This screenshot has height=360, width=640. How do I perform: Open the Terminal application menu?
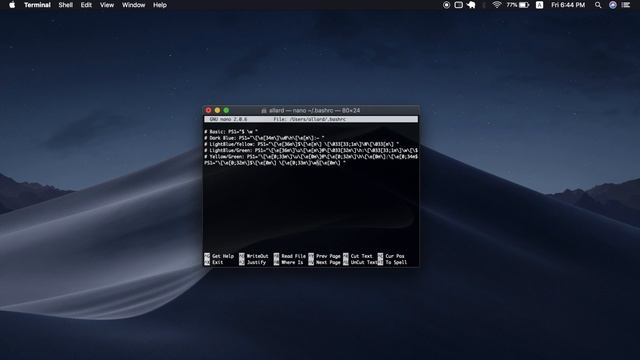click(x=37, y=5)
